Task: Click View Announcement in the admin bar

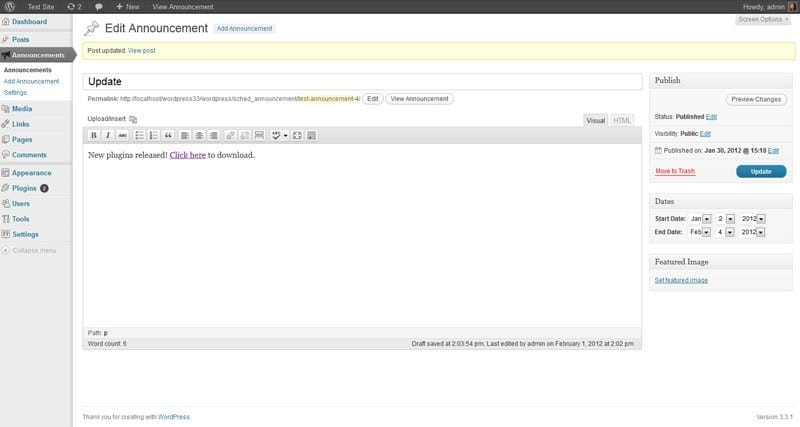Action: click(x=183, y=7)
